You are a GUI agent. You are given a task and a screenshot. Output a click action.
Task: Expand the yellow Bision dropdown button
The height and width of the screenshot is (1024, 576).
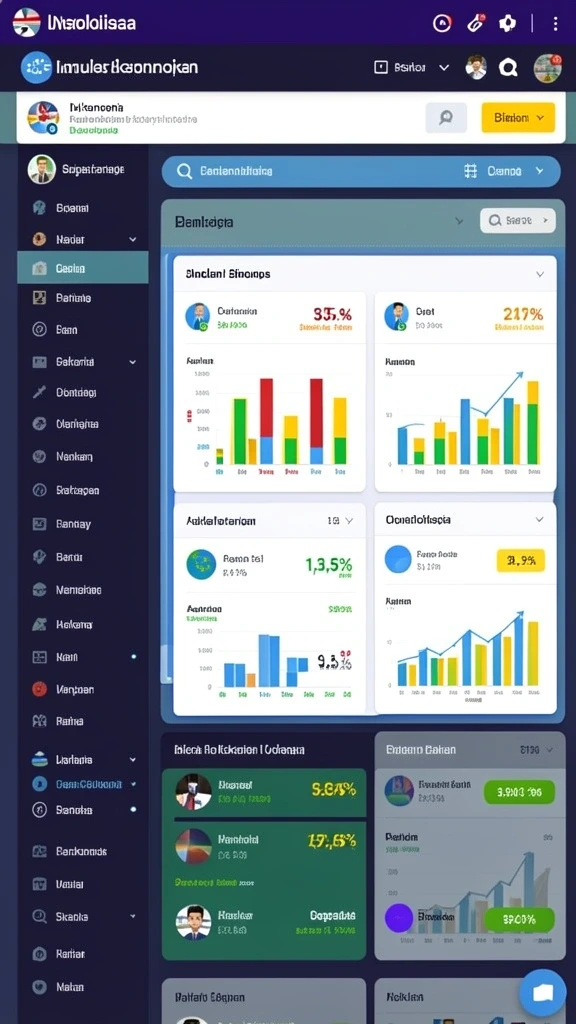[518, 118]
